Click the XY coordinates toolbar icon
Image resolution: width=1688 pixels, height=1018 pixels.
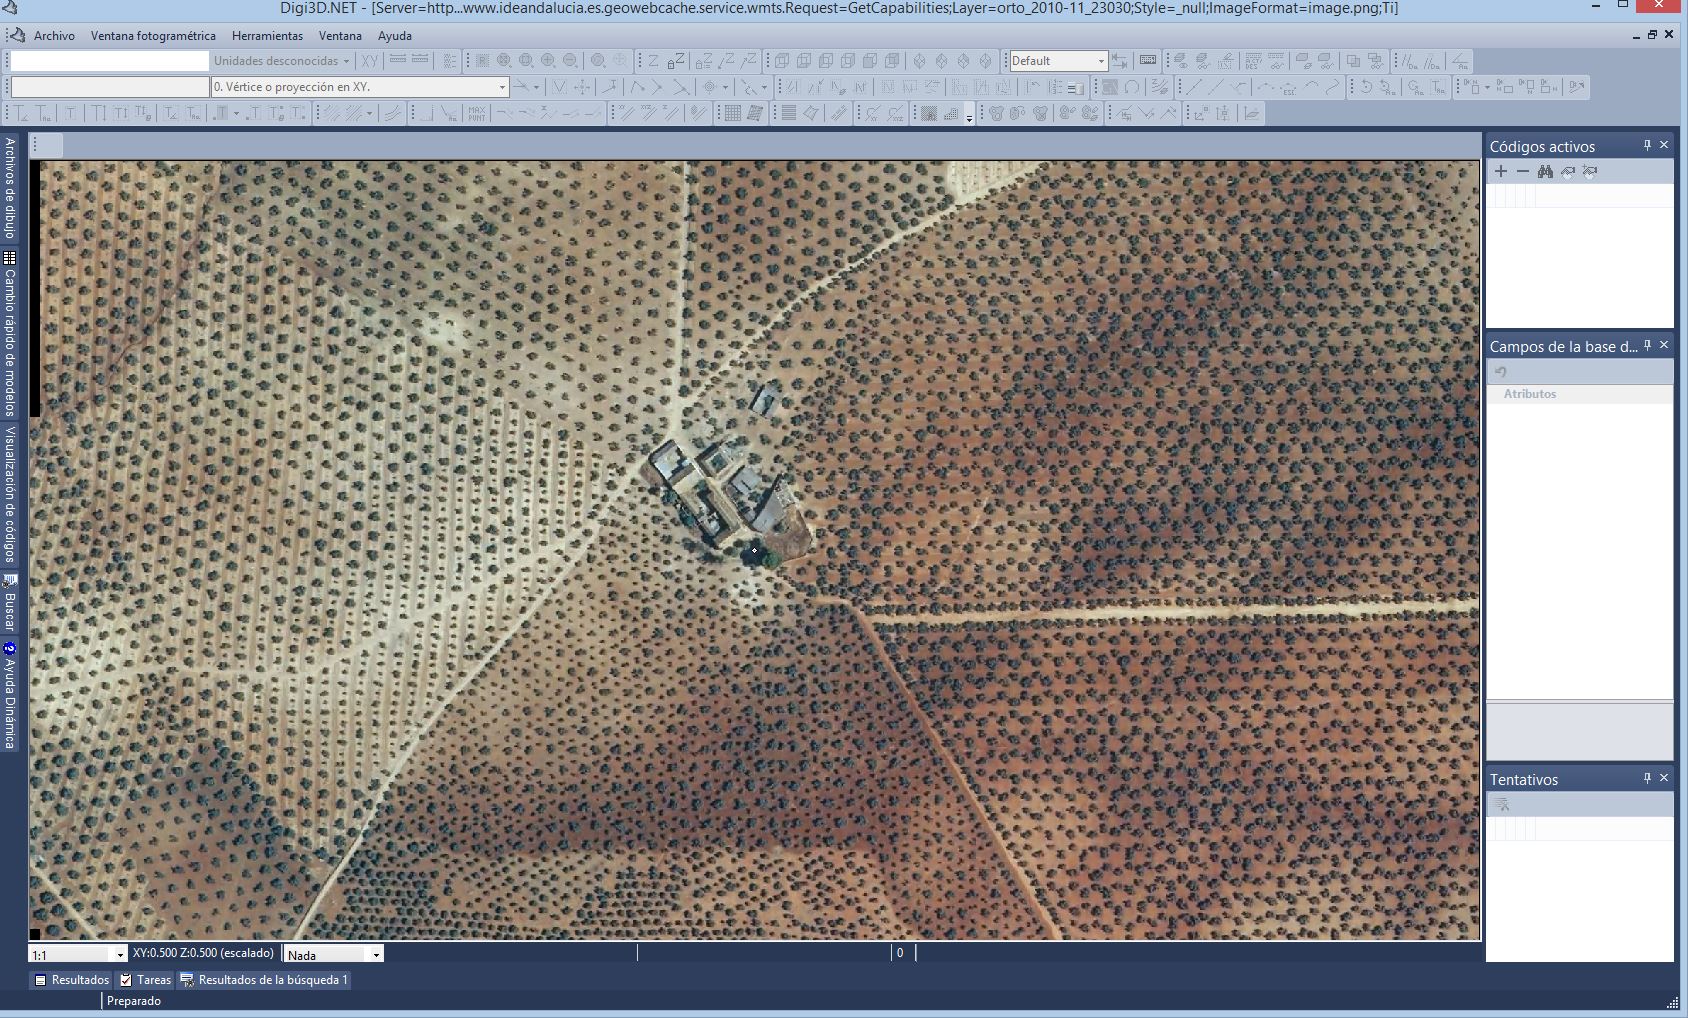point(370,61)
